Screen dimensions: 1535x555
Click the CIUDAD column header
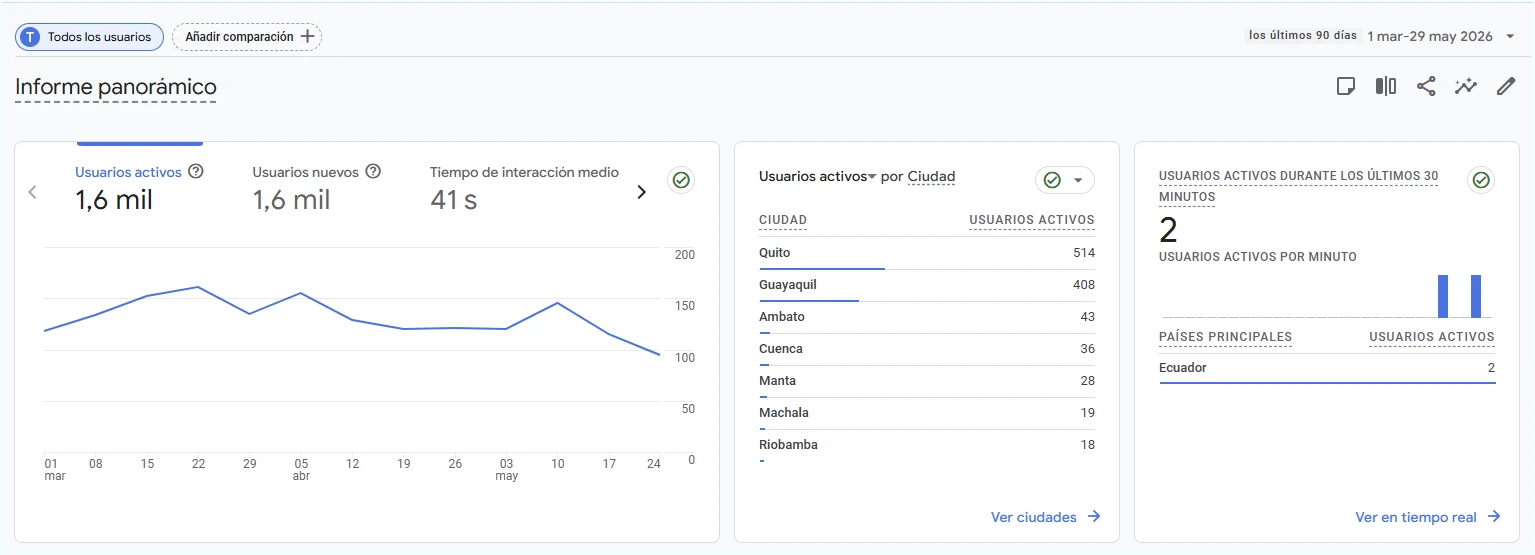pyautogui.click(x=783, y=220)
